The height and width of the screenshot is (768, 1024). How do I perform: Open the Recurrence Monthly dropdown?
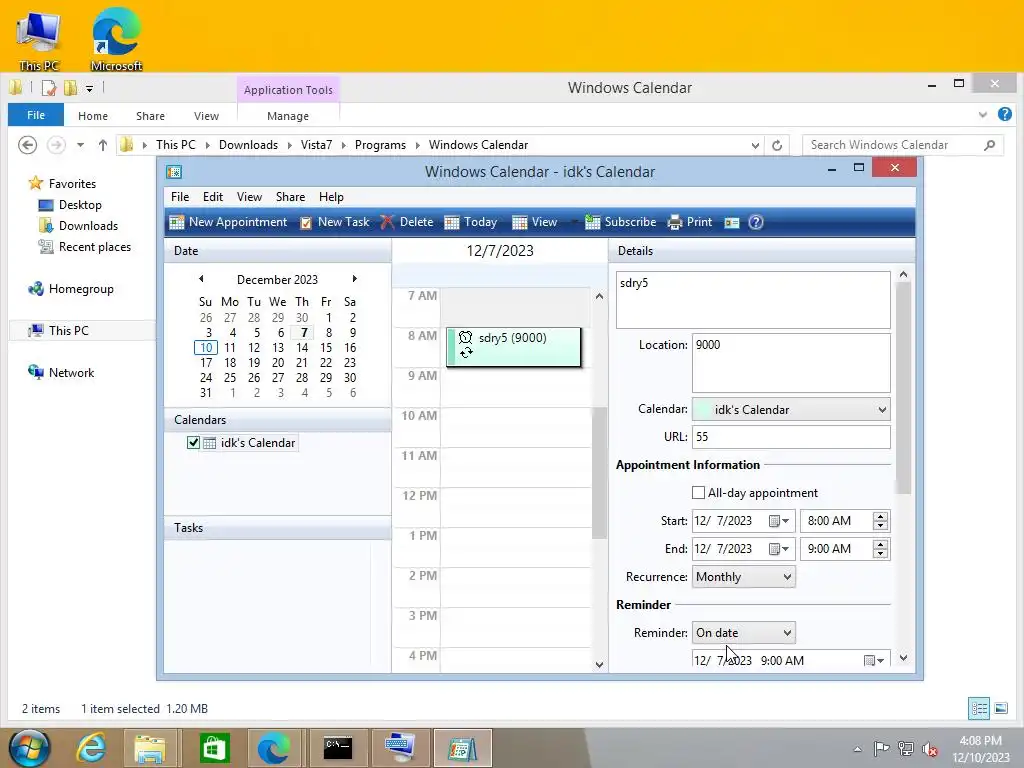pos(743,577)
